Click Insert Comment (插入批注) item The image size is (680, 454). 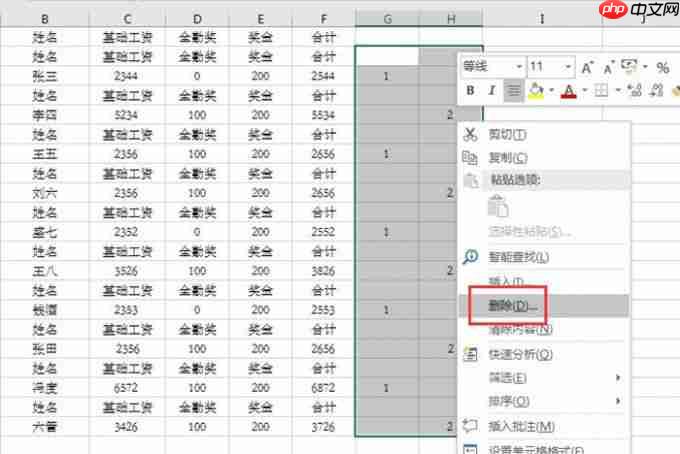(x=545, y=427)
